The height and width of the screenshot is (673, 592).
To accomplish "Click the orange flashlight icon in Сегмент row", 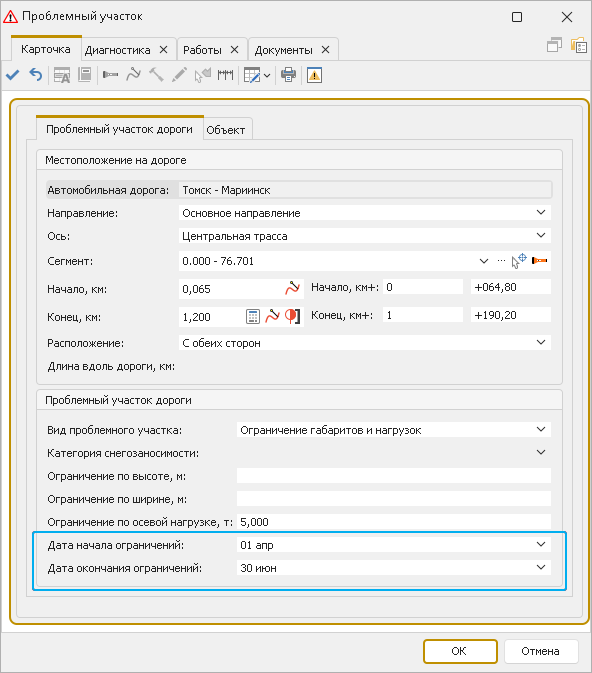I will pyautogui.click(x=540, y=261).
